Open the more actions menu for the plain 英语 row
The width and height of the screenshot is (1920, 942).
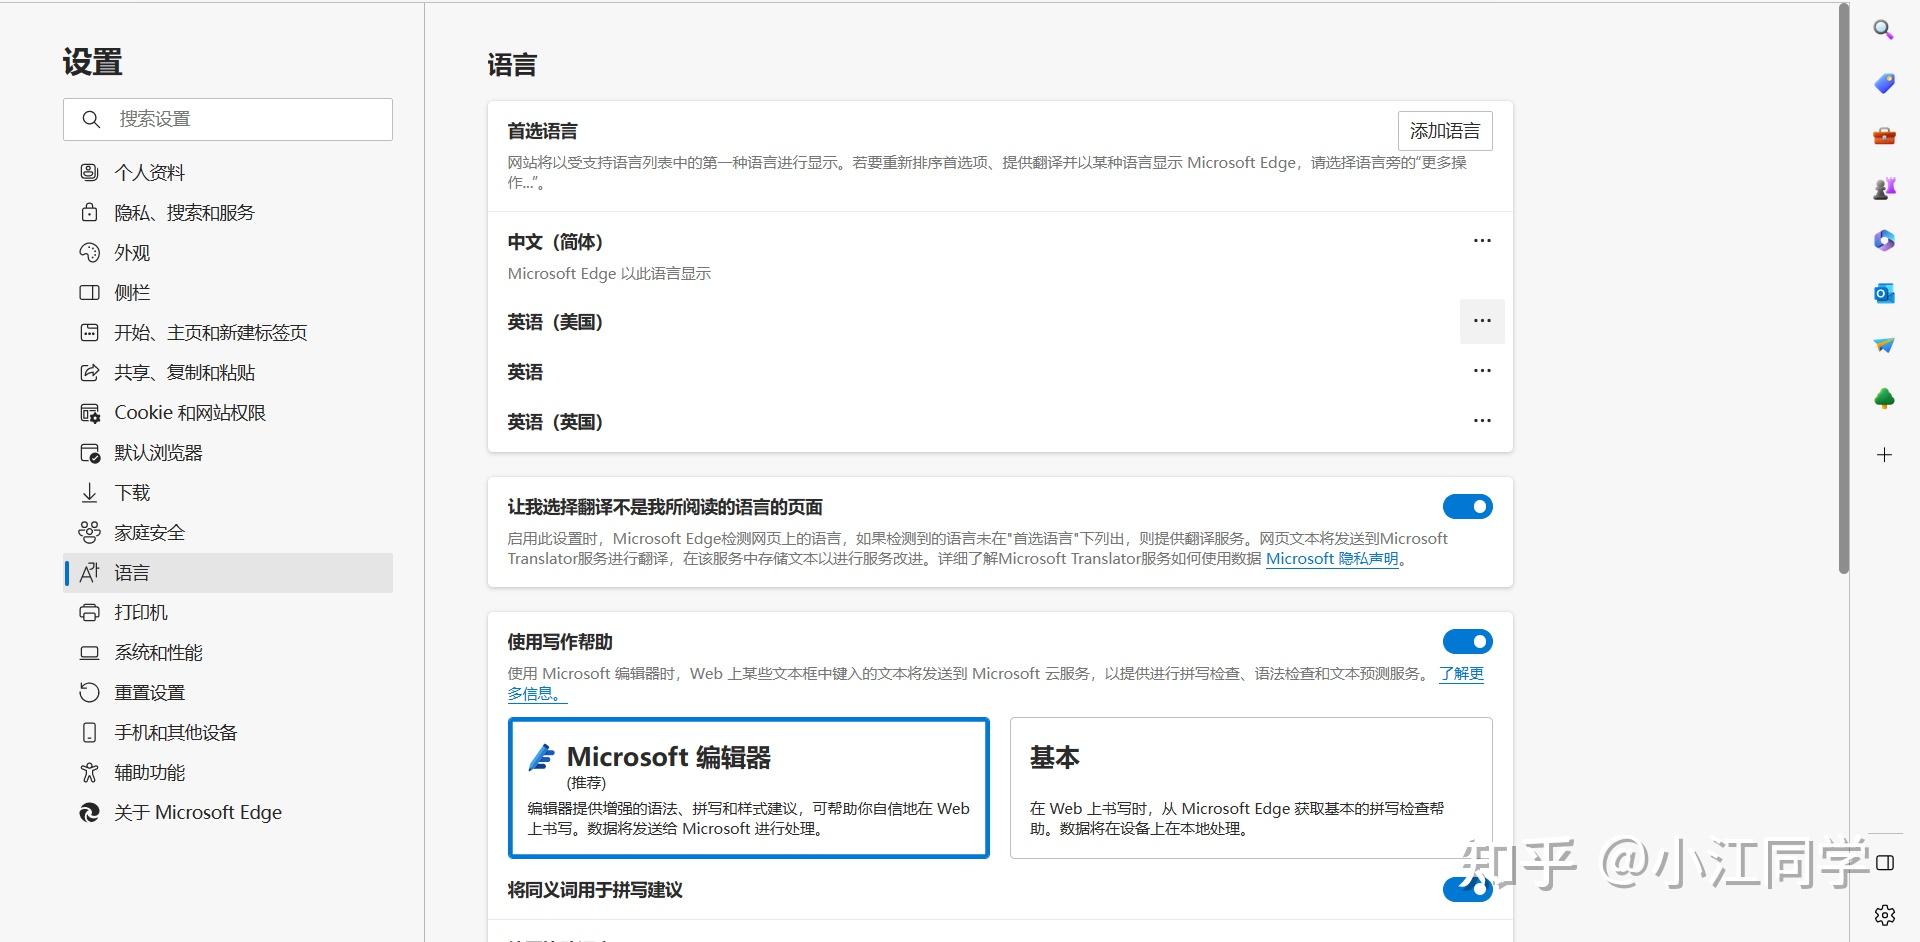(x=1482, y=371)
